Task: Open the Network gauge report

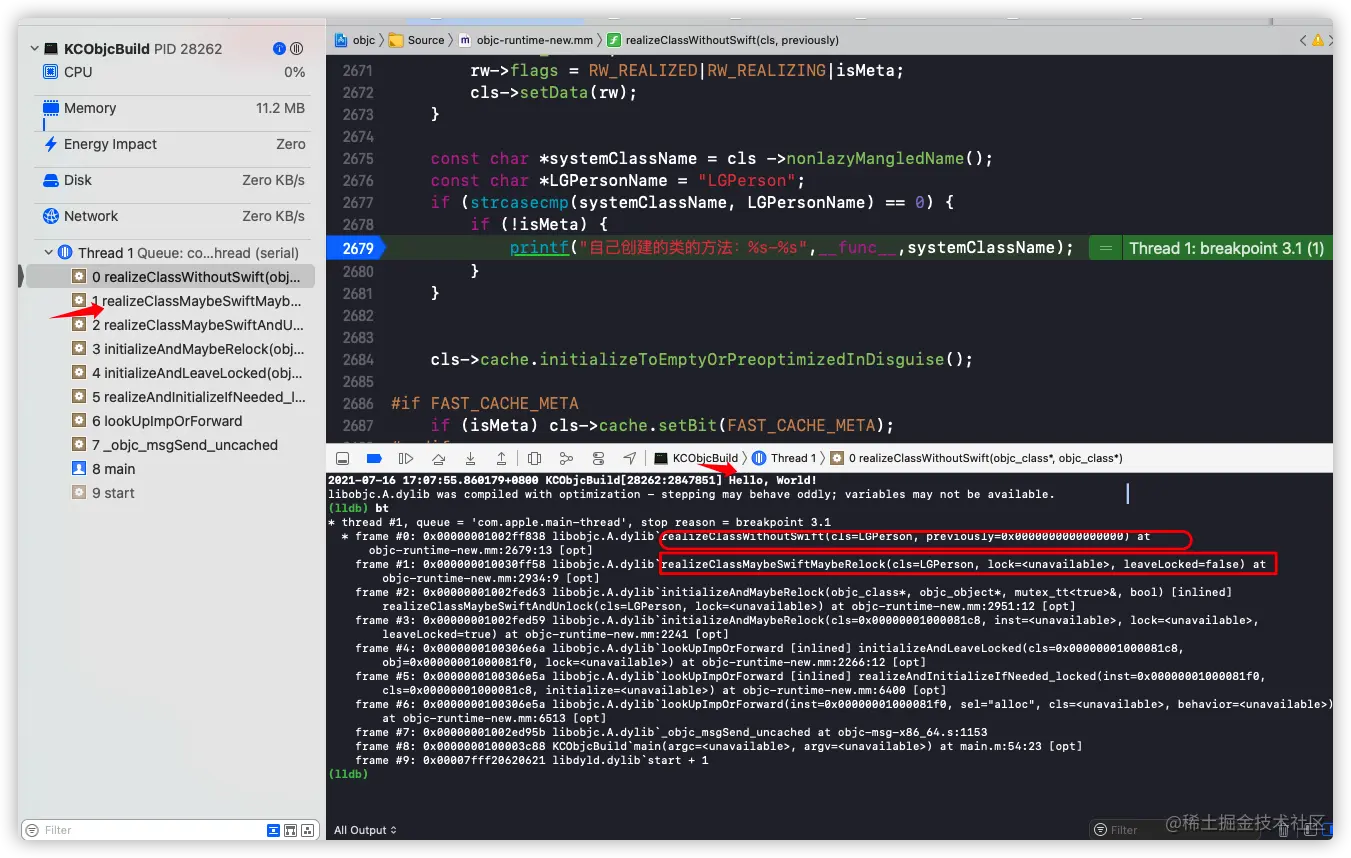Action: [x=173, y=216]
